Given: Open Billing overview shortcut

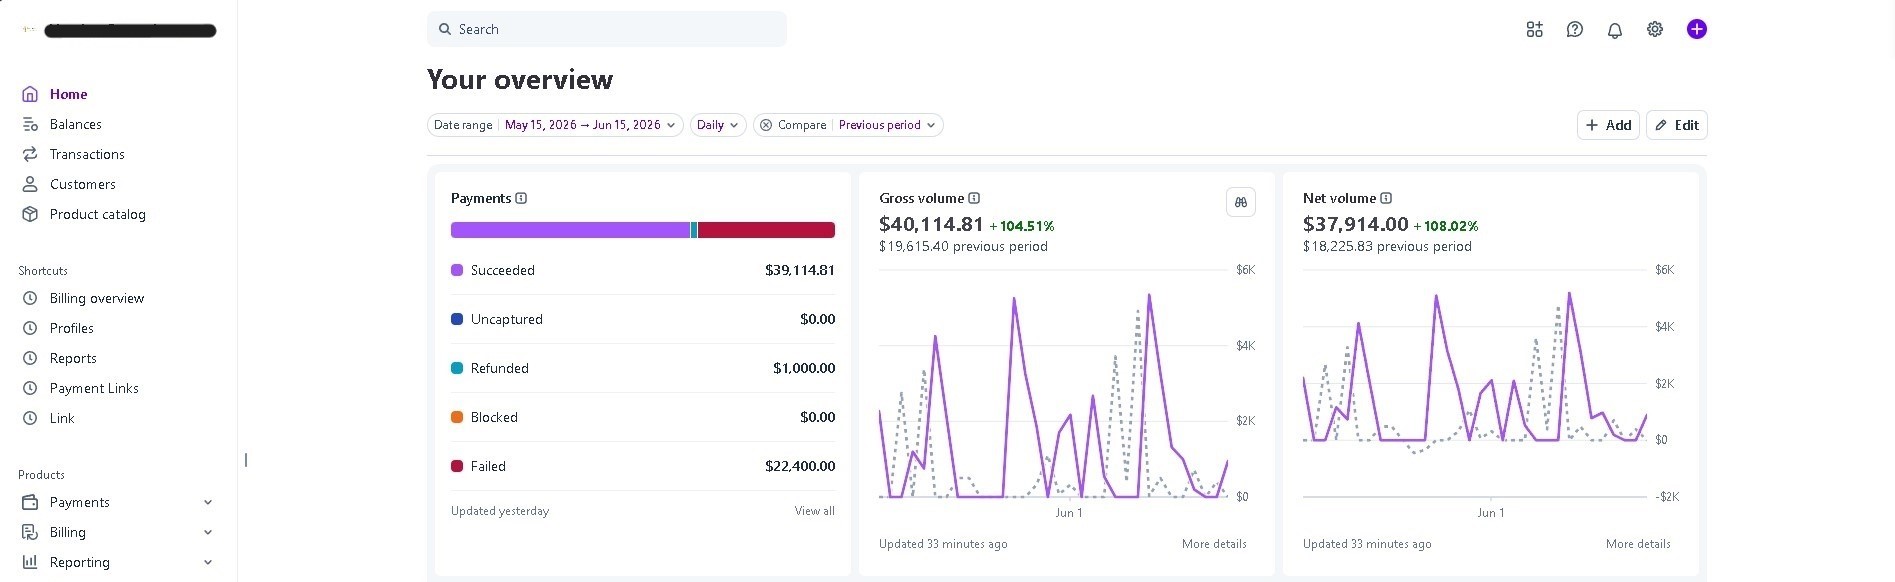Looking at the screenshot, I should pyautogui.click(x=97, y=298).
